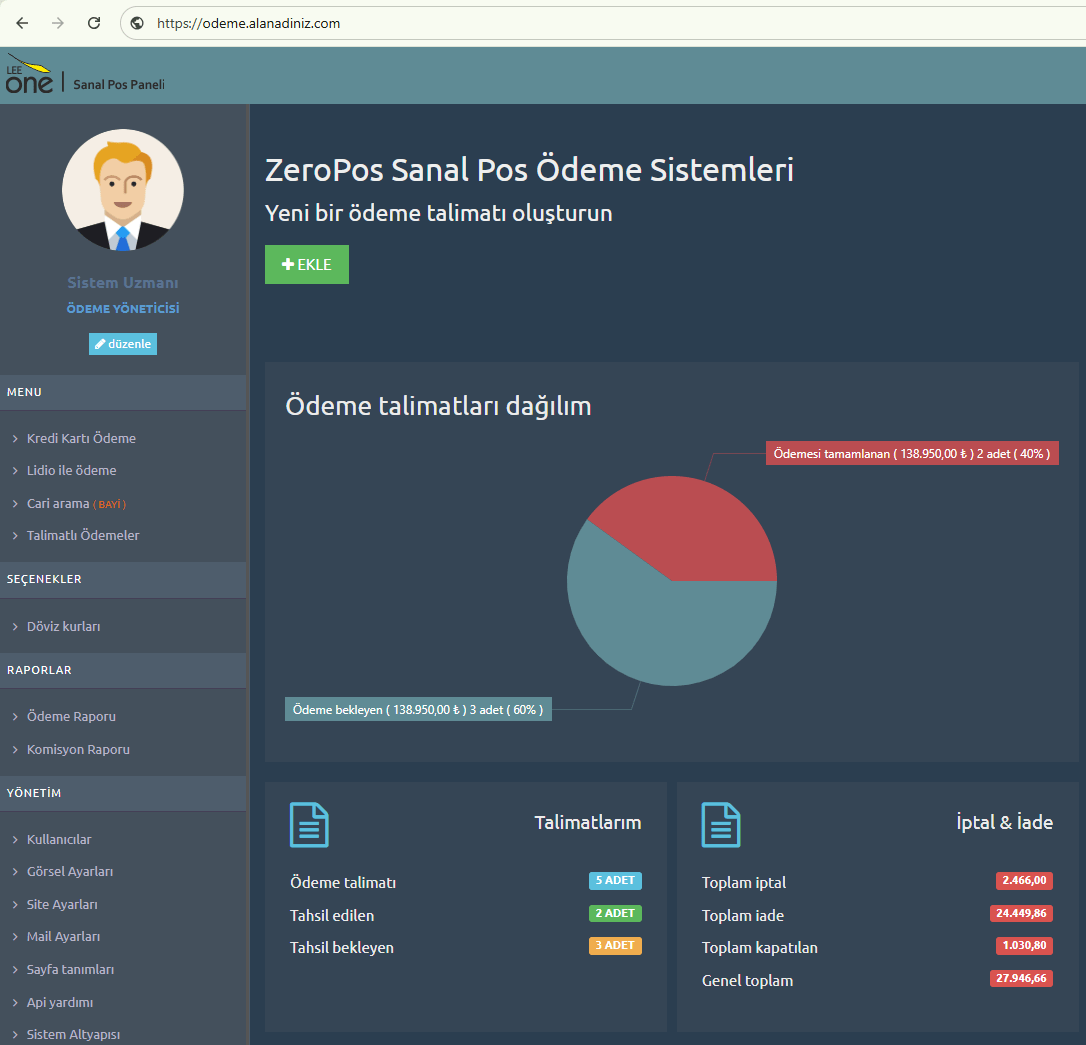Click the globe site info icon
The image size is (1086, 1045).
[x=138, y=23]
